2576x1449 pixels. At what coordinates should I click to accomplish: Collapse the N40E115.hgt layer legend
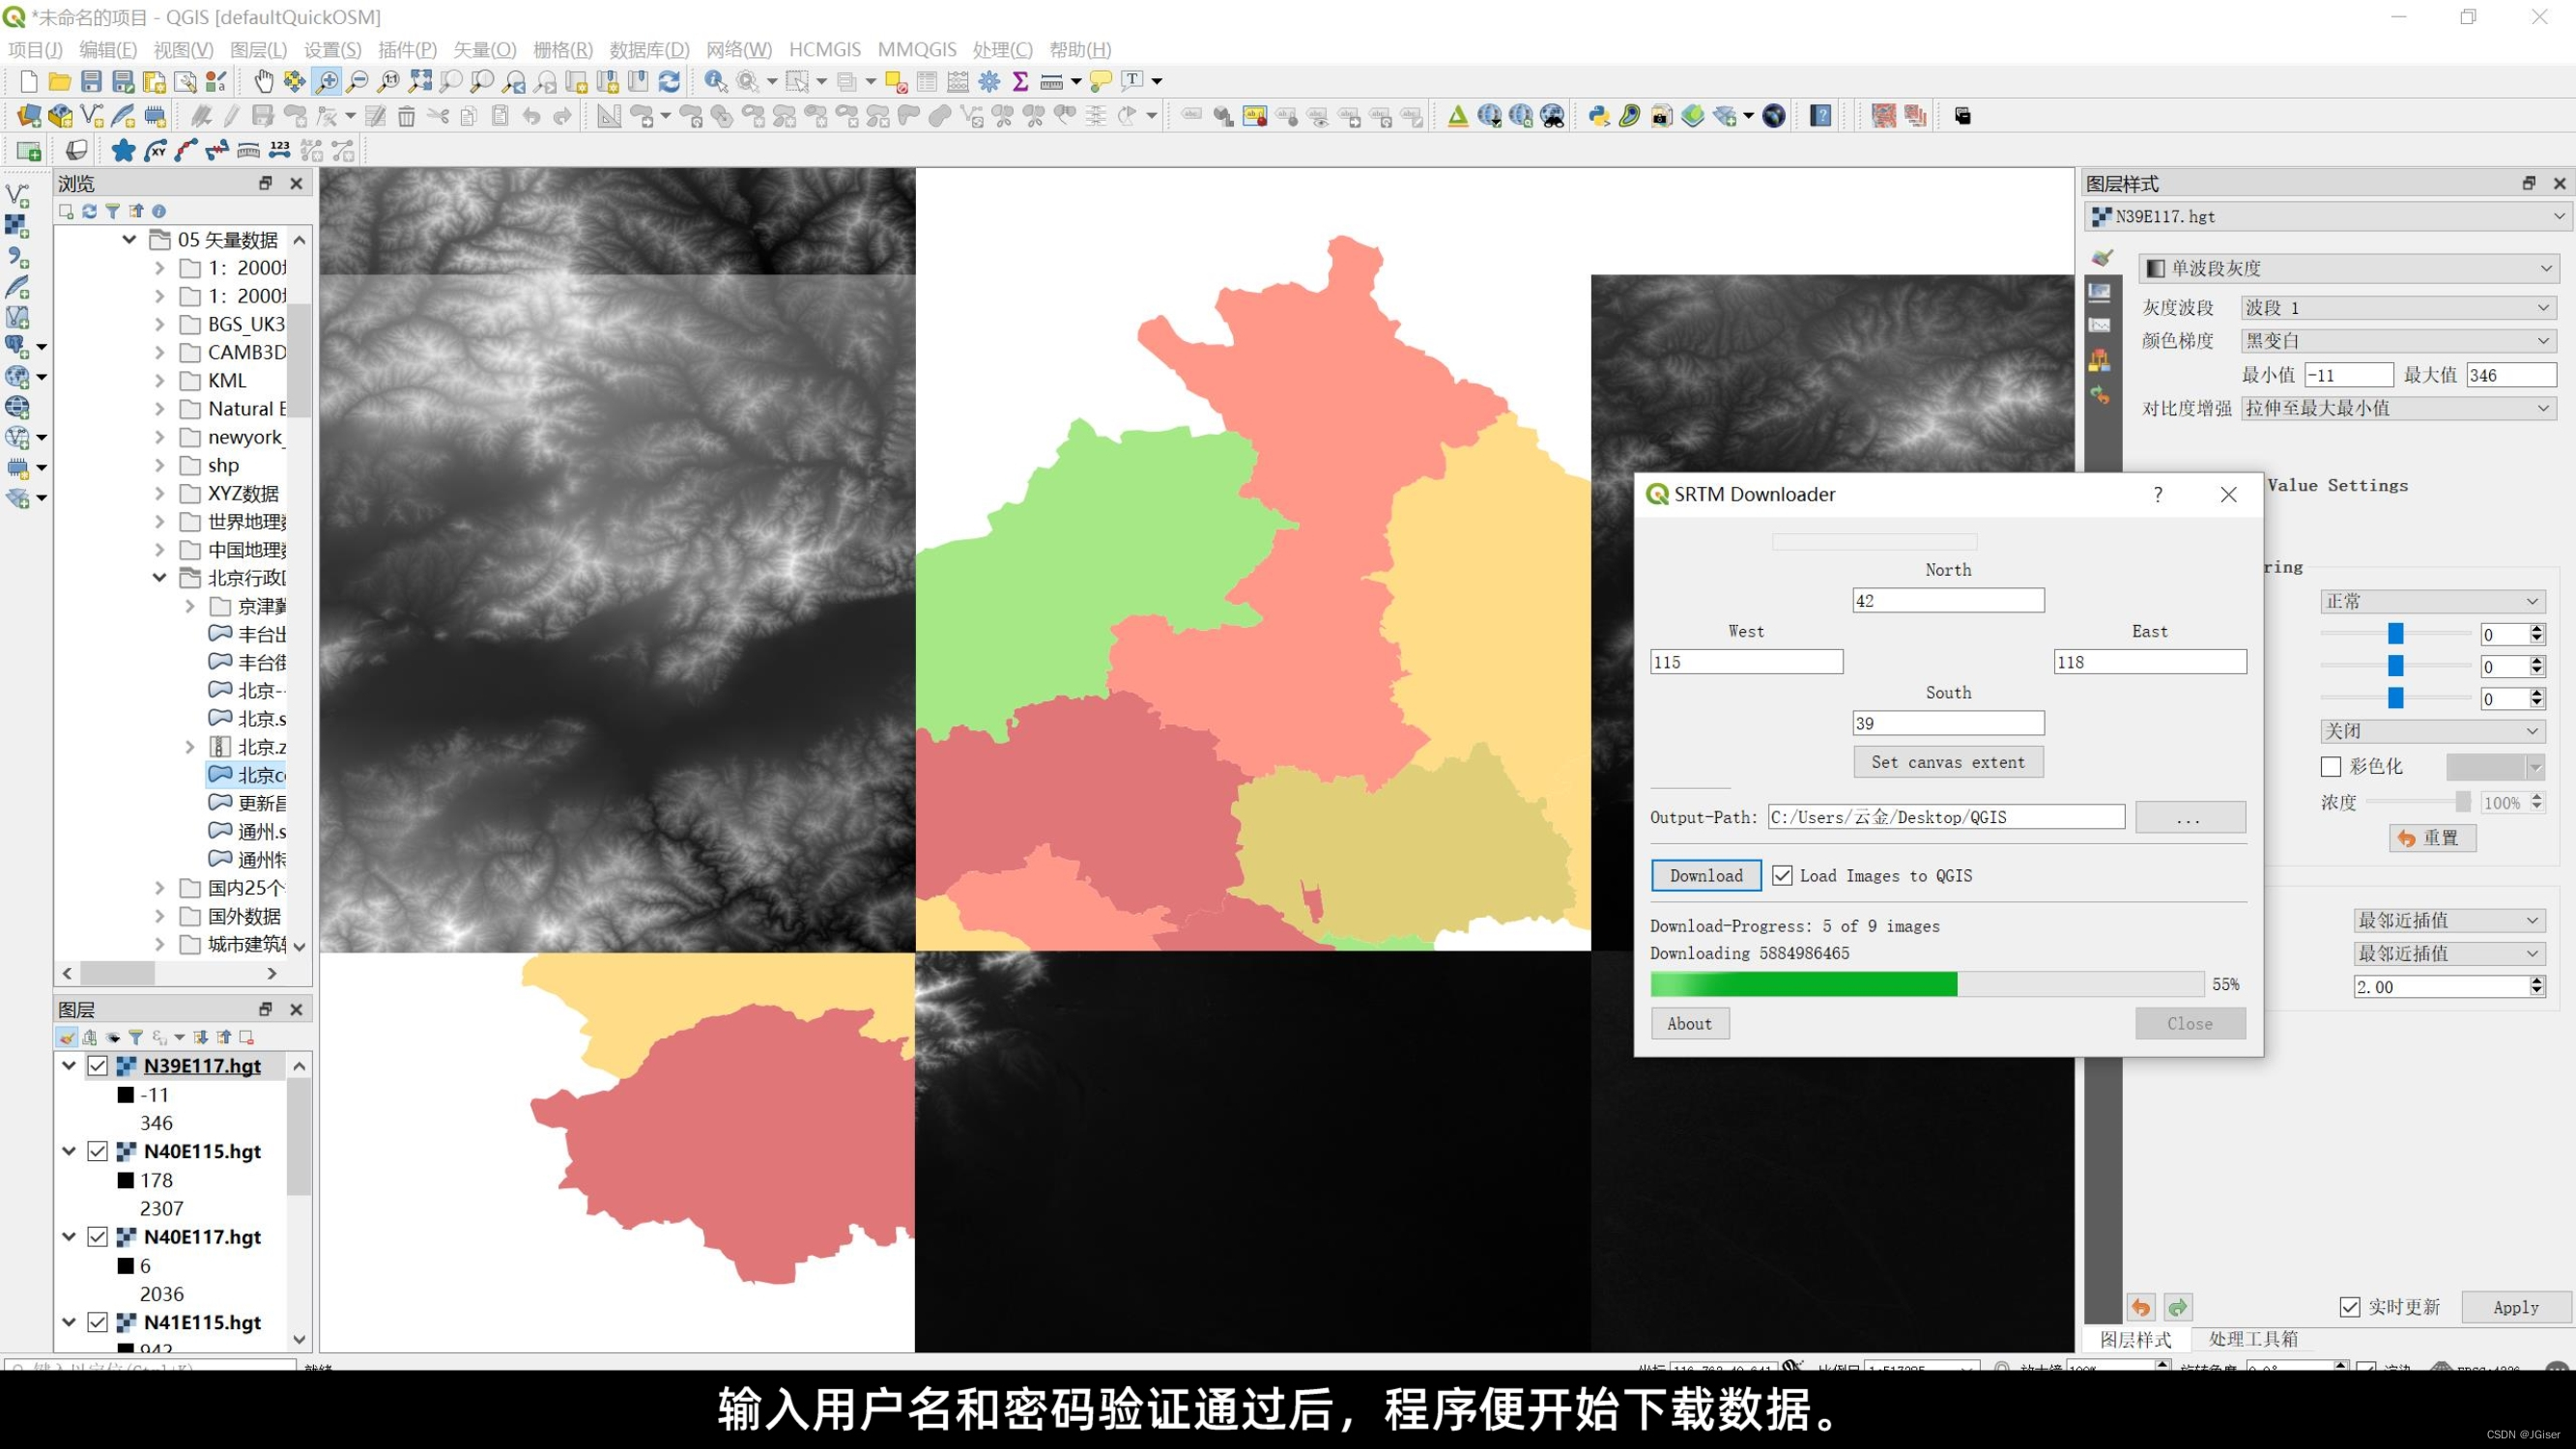click(69, 1151)
